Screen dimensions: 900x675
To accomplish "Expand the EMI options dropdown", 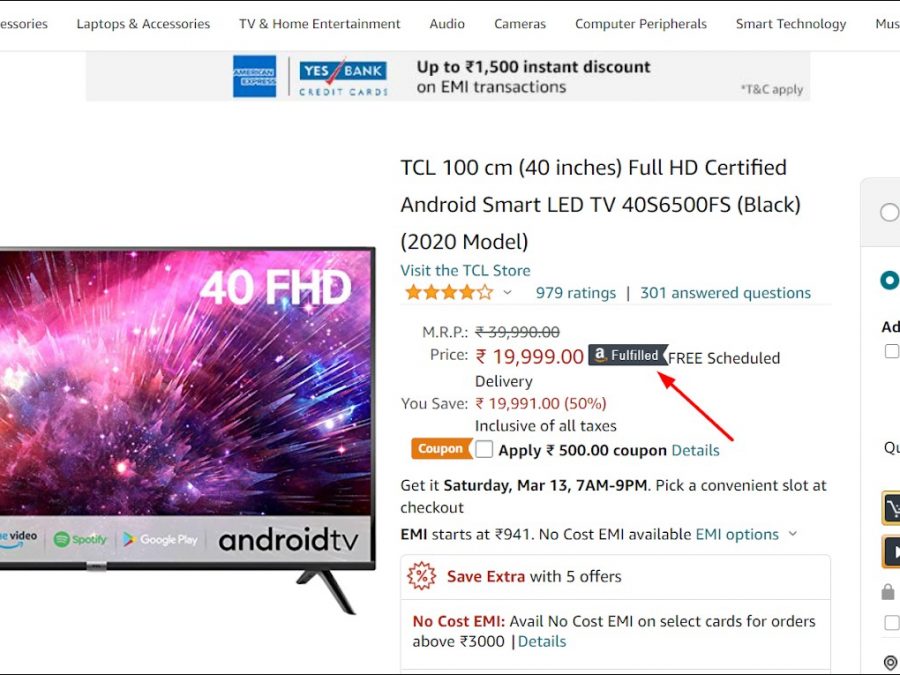I will pos(746,534).
